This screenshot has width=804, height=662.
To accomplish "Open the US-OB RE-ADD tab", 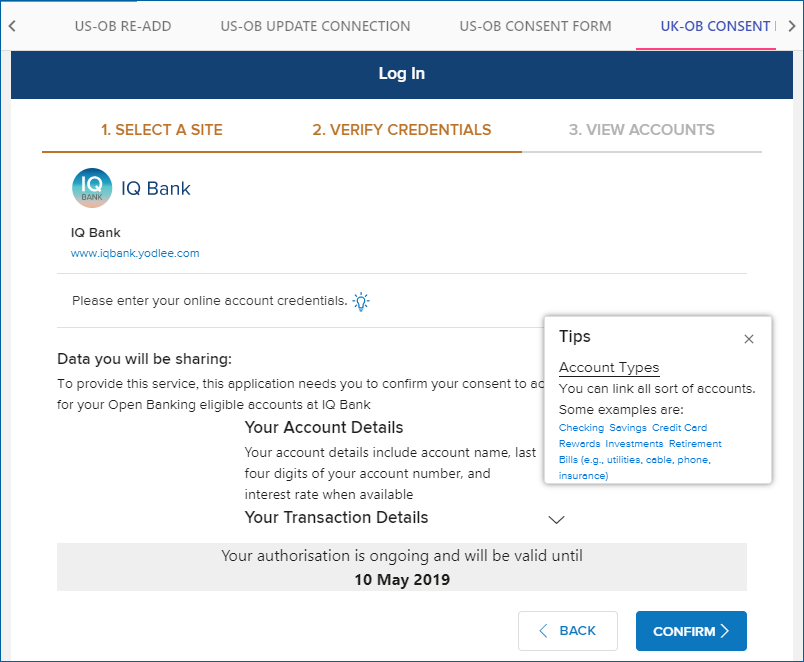I will [x=123, y=26].
